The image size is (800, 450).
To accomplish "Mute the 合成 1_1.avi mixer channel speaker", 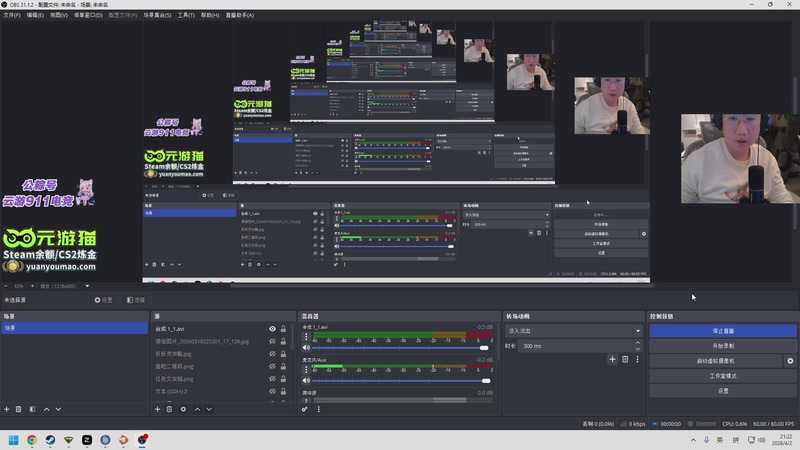I will [x=306, y=348].
